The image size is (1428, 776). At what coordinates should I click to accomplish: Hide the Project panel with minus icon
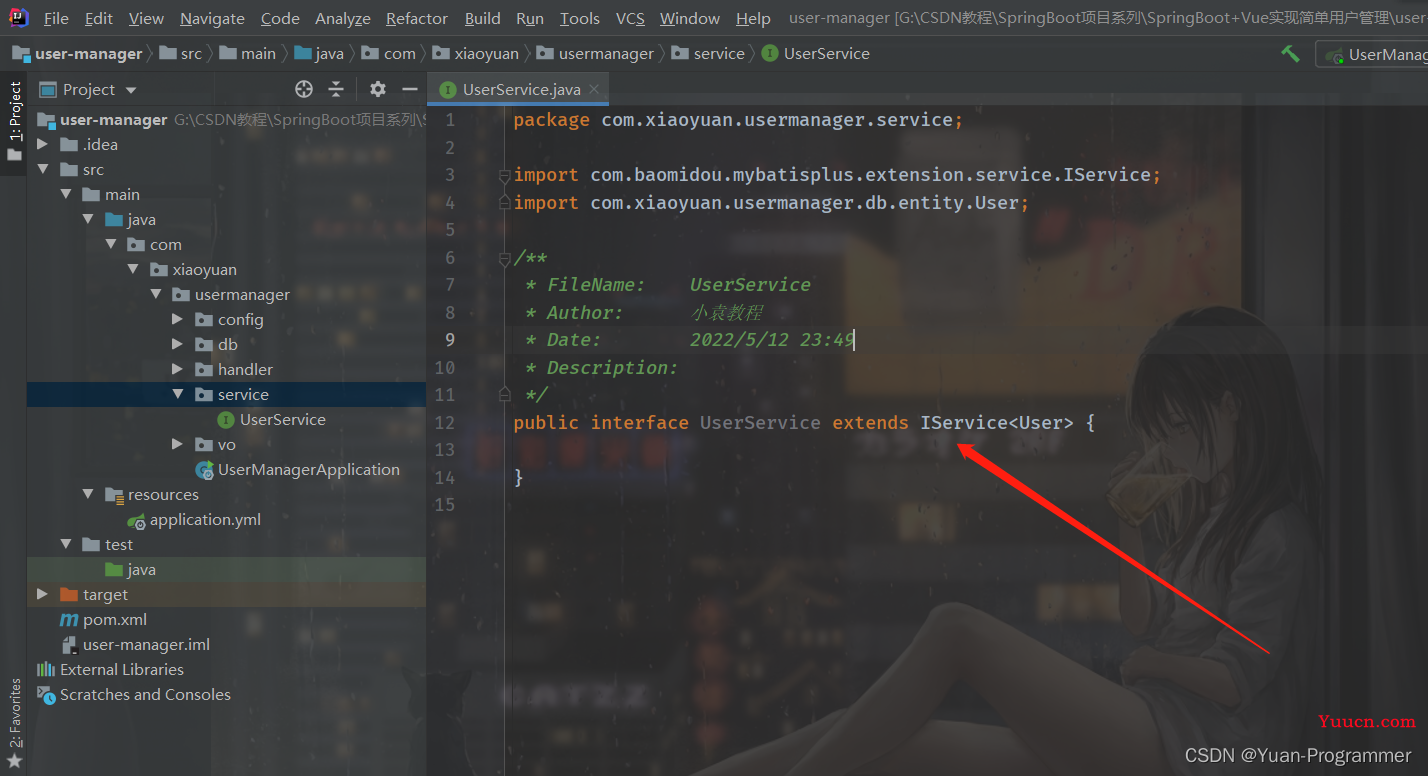pyautogui.click(x=409, y=89)
